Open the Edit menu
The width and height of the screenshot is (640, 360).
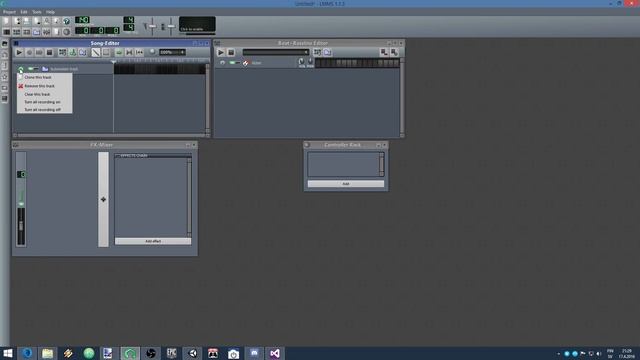[24, 12]
